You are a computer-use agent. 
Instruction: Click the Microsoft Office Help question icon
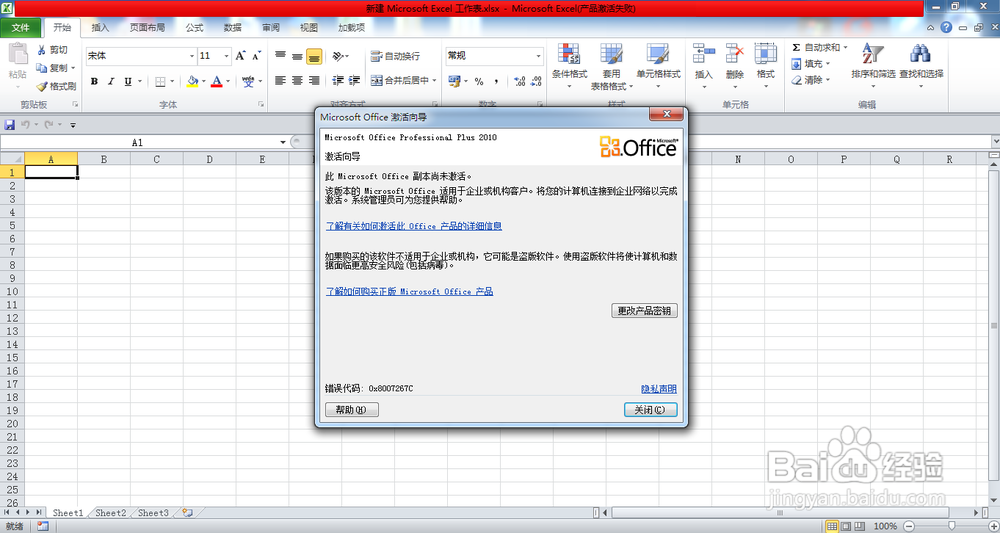(946, 27)
